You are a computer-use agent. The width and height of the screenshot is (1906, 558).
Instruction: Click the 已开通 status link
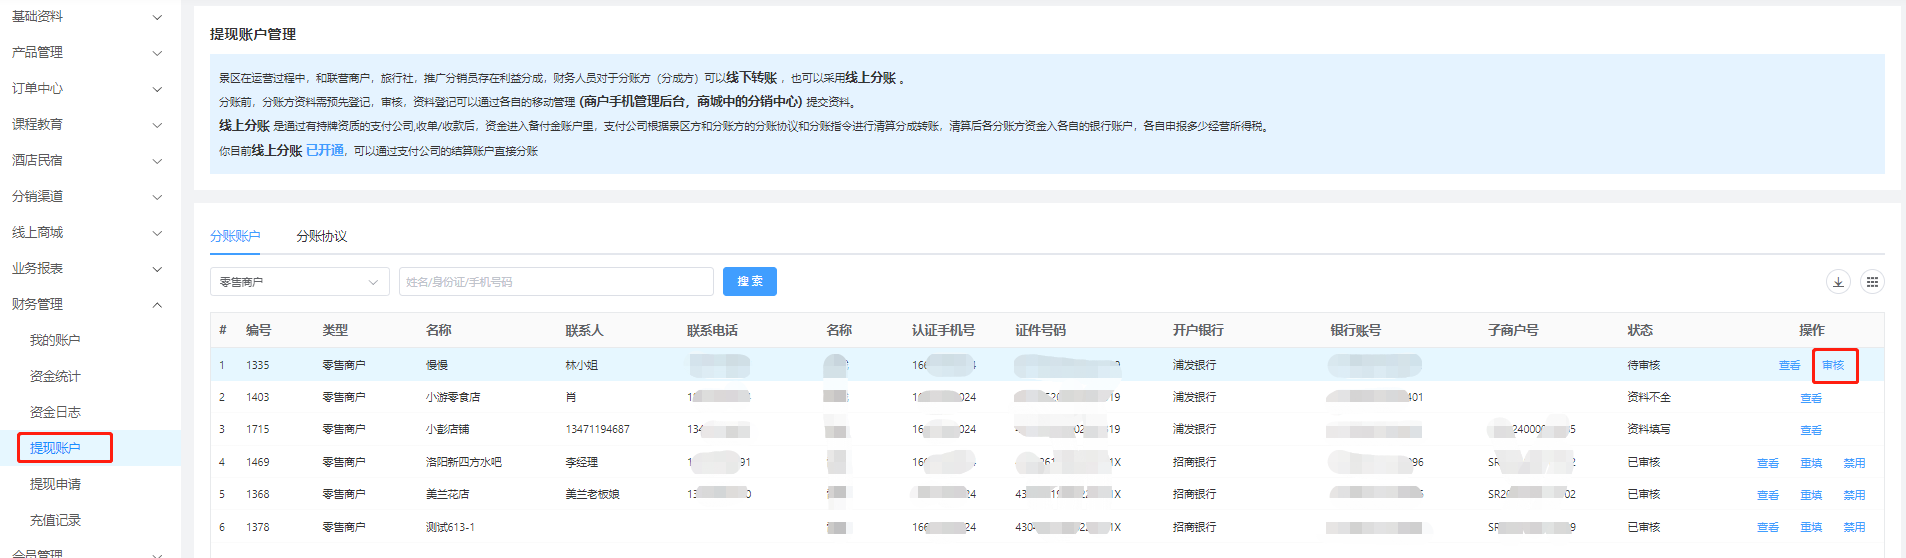tap(325, 150)
